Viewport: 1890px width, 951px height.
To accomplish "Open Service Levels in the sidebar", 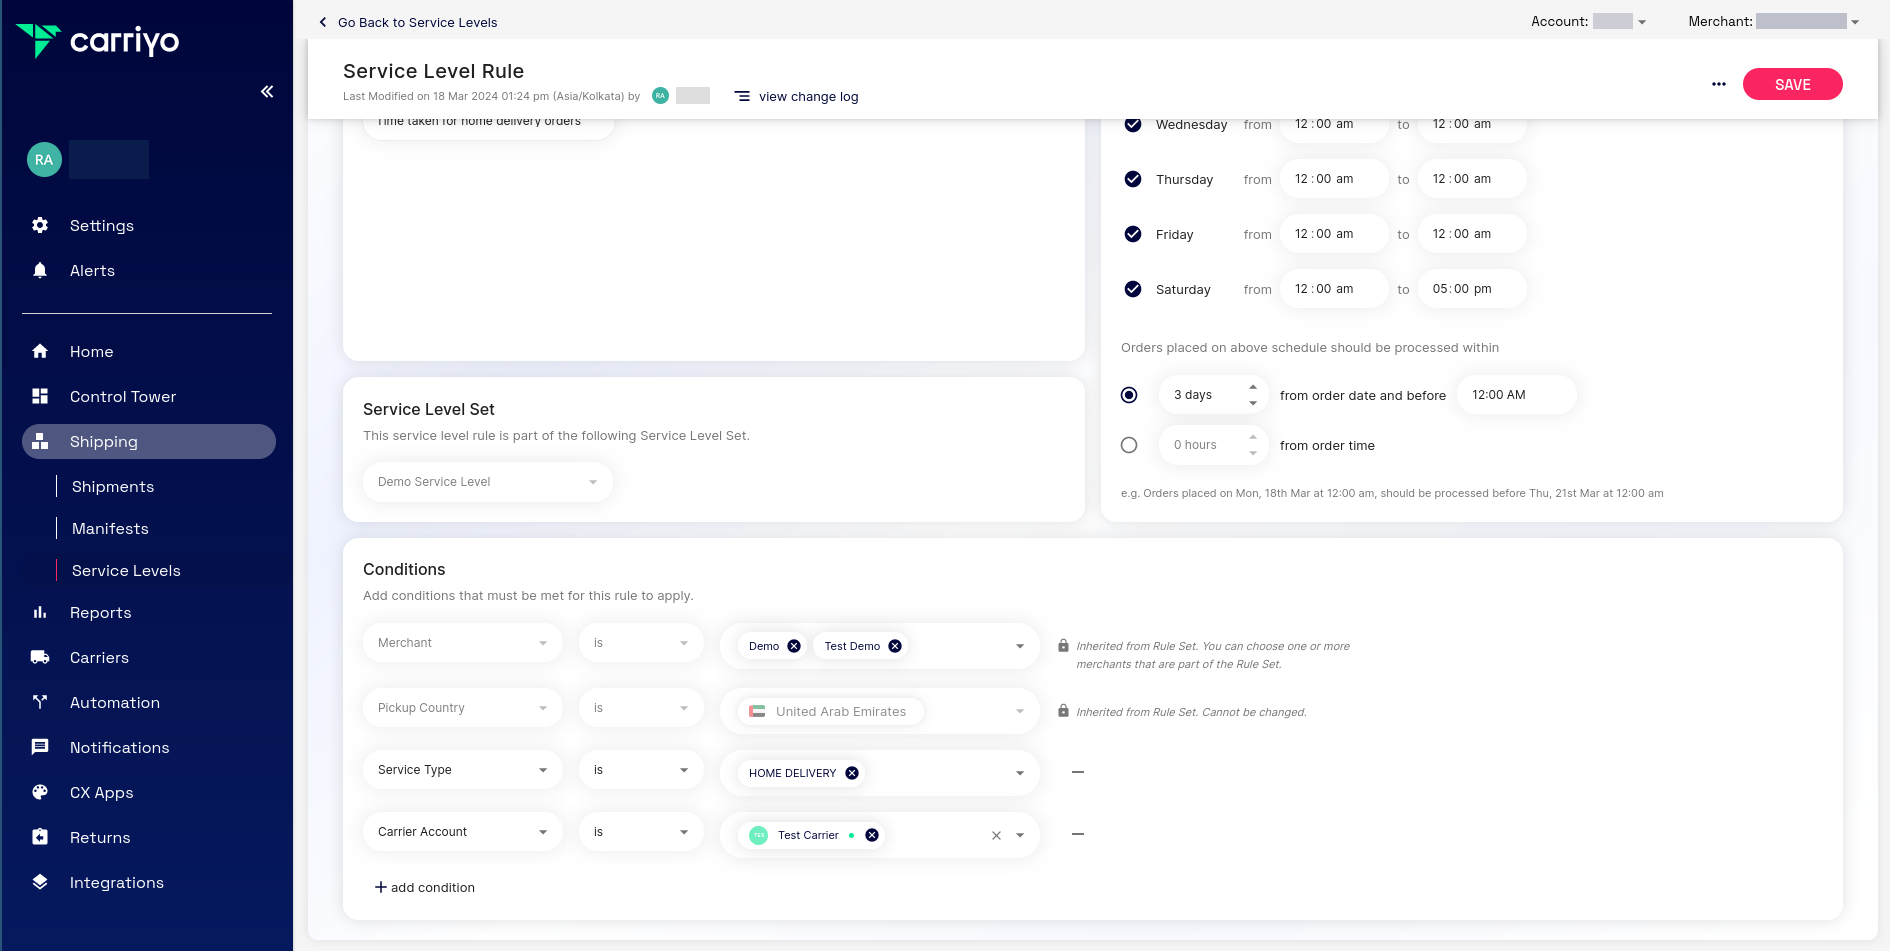I will tap(126, 570).
